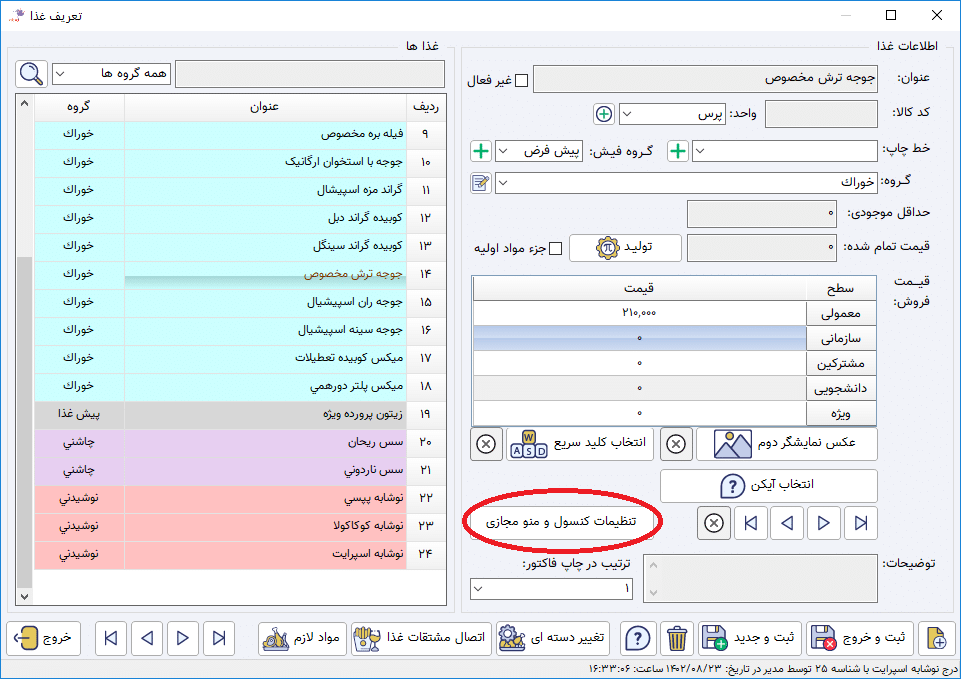The image size is (961, 679).
Task: Jump to first record in bottom navigator
Action: pos(111,639)
